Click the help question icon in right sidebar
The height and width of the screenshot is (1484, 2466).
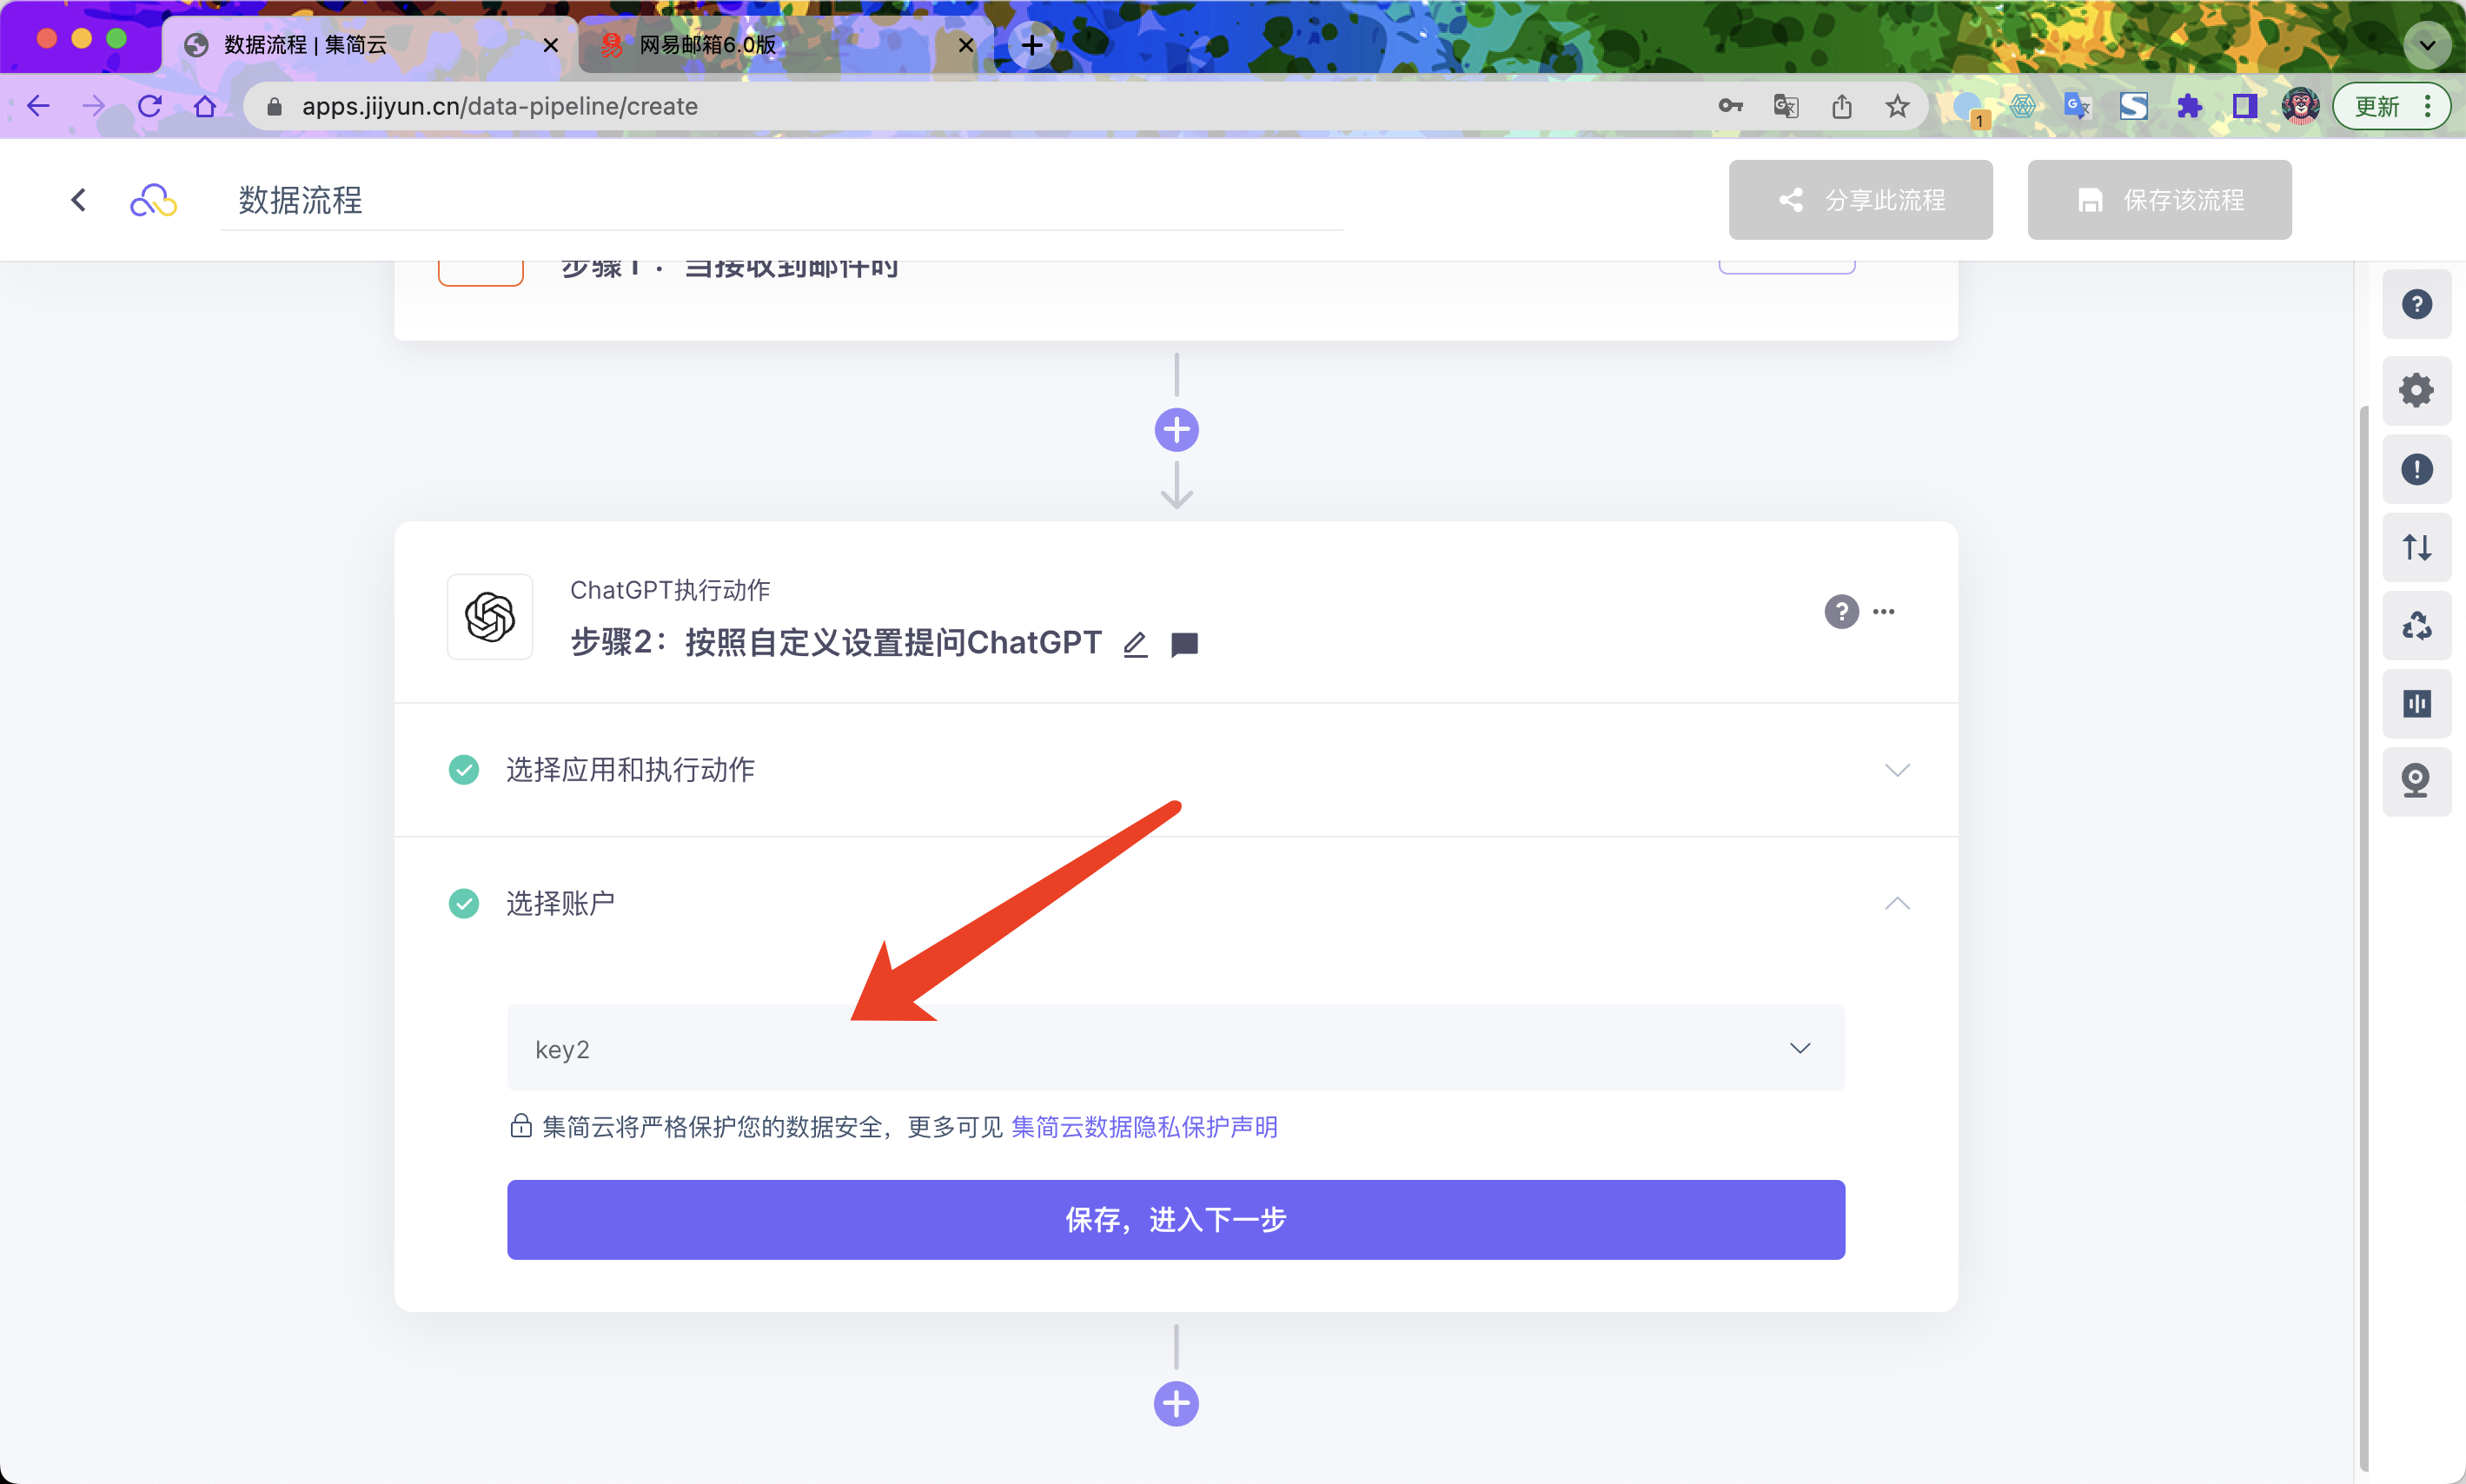pyautogui.click(x=2416, y=304)
